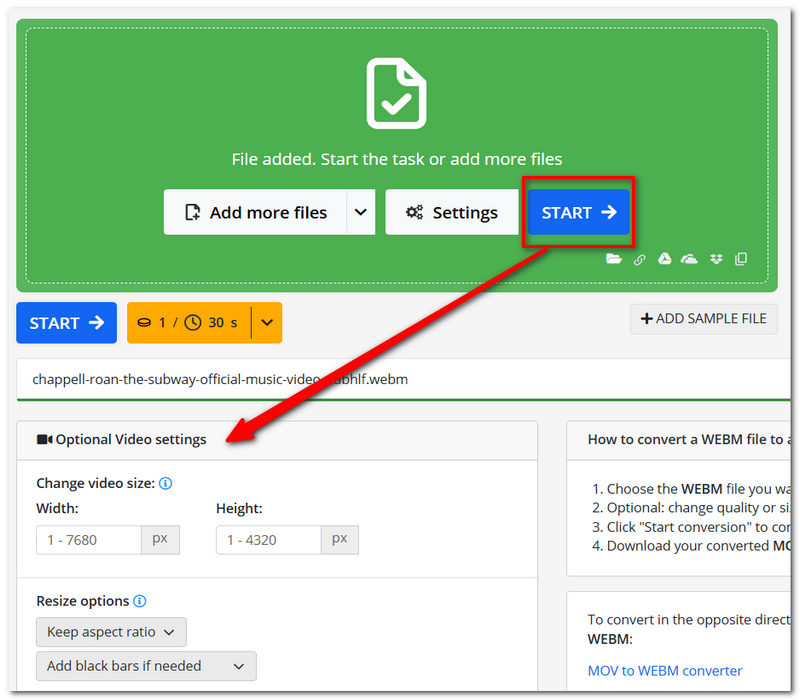
Task: Open the Add black bars if needed dropdown
Action: (146, 666)
